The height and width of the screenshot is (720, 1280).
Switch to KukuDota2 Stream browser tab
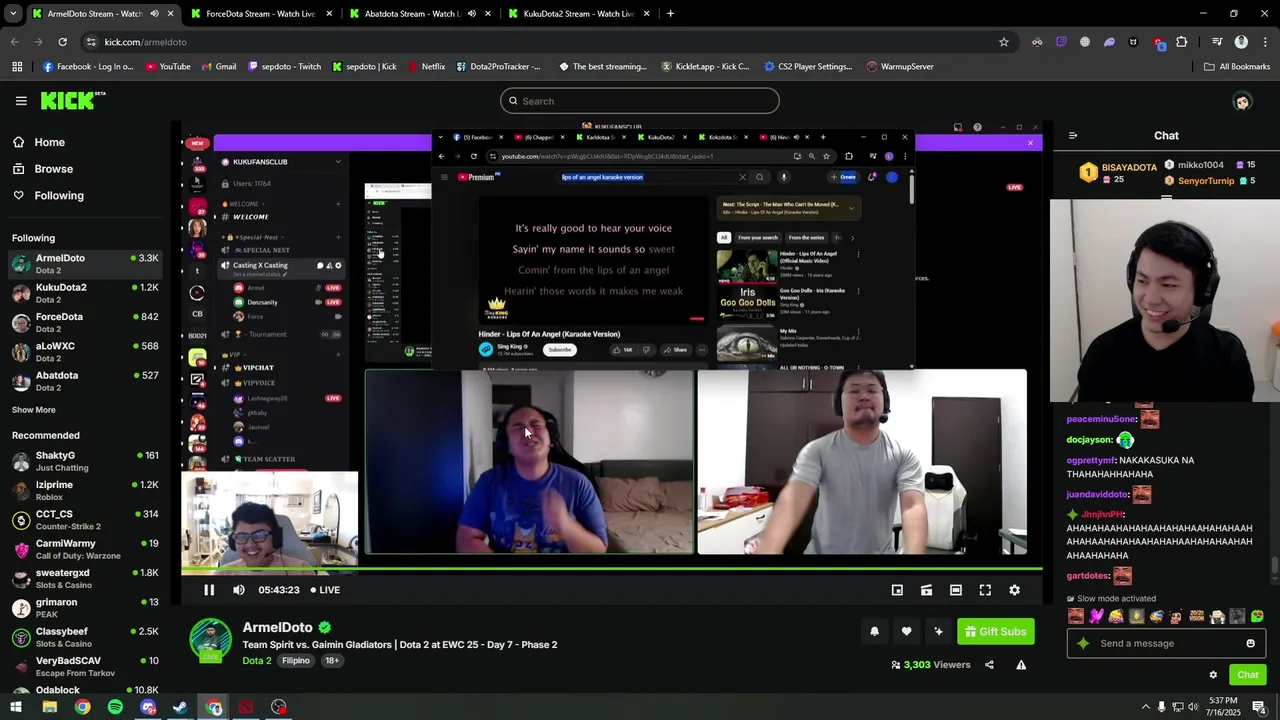[580, 14]
